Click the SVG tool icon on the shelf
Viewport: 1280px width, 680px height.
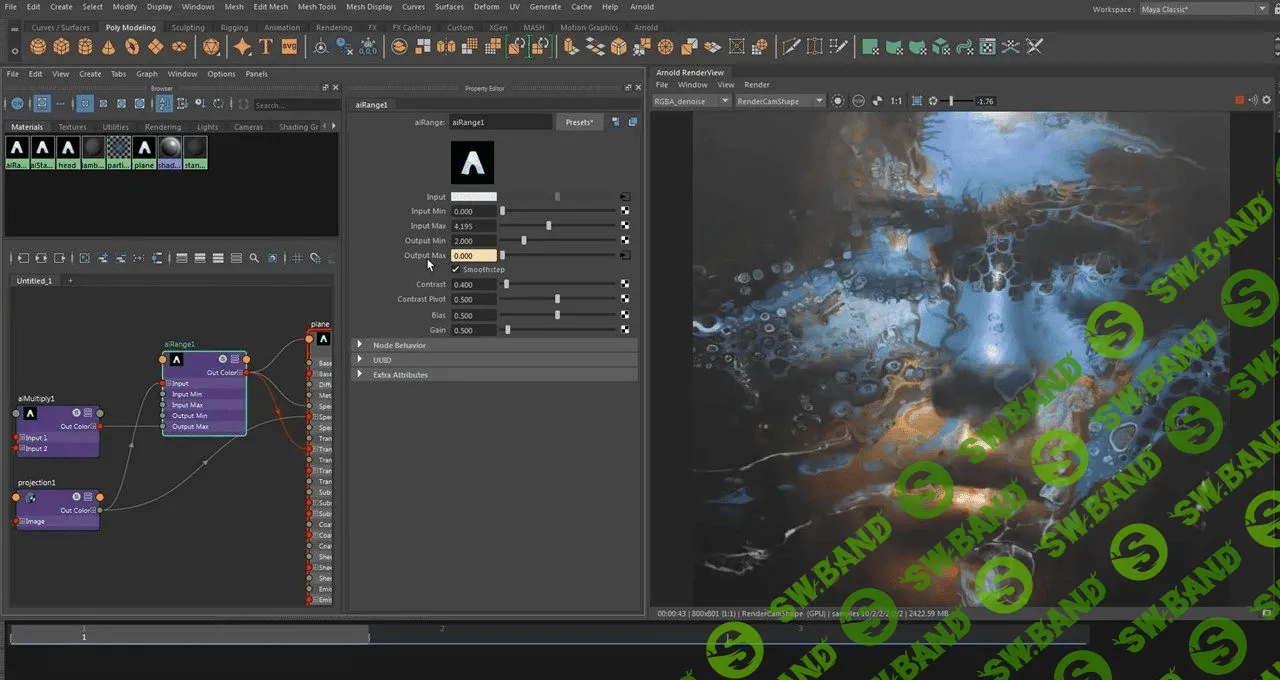click(x=290, y=46)
